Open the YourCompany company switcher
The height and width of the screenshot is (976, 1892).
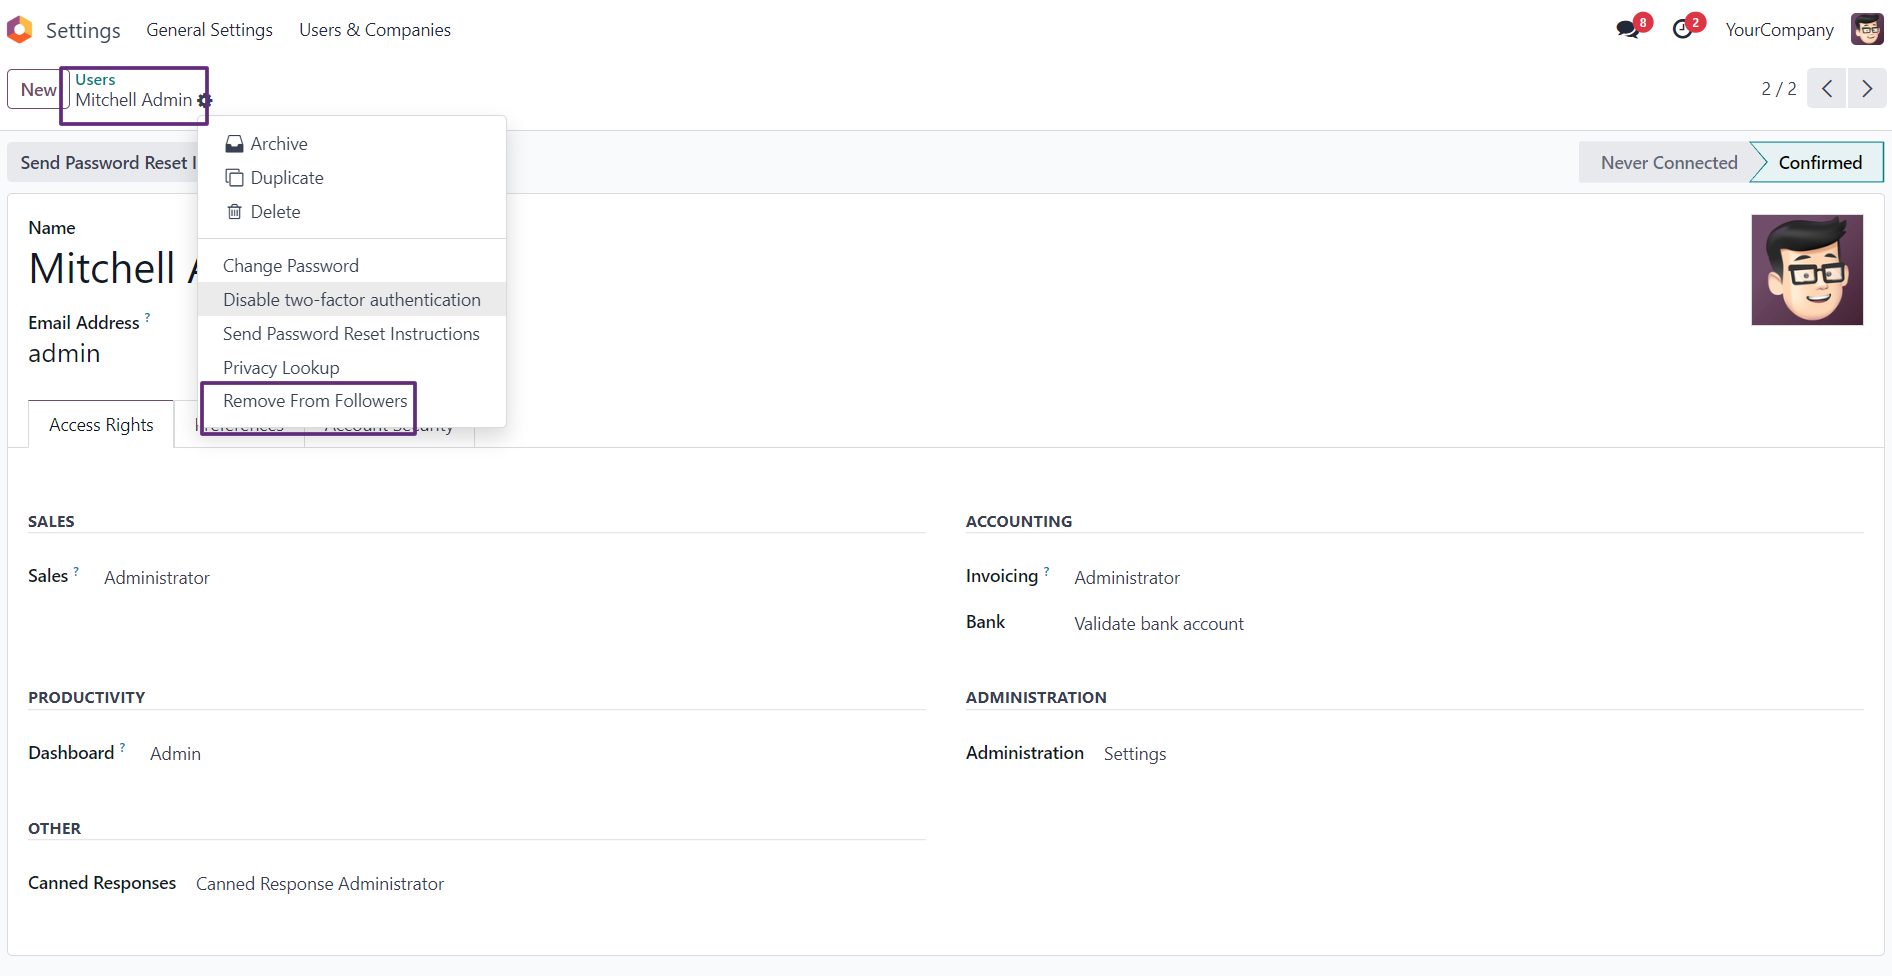pos(1779,30)
